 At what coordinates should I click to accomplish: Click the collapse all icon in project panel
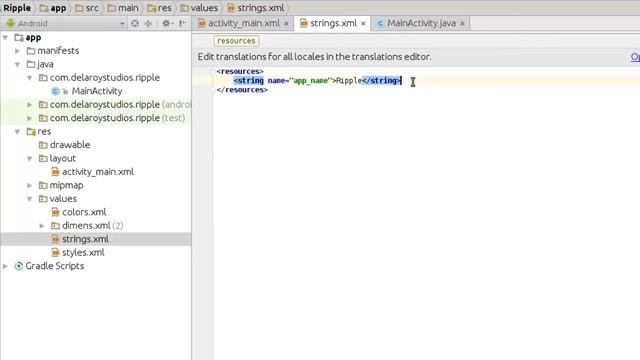[148, 23]
